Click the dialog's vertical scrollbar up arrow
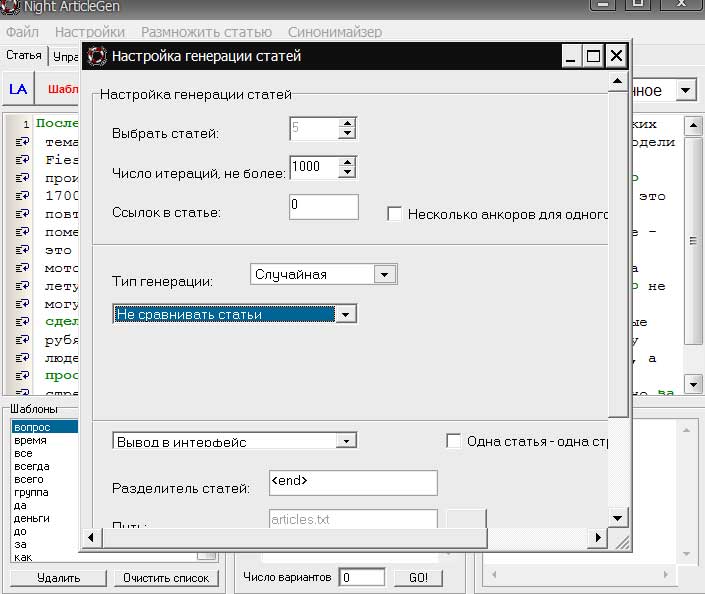This screenshot has width=705, height=594. 618,81
